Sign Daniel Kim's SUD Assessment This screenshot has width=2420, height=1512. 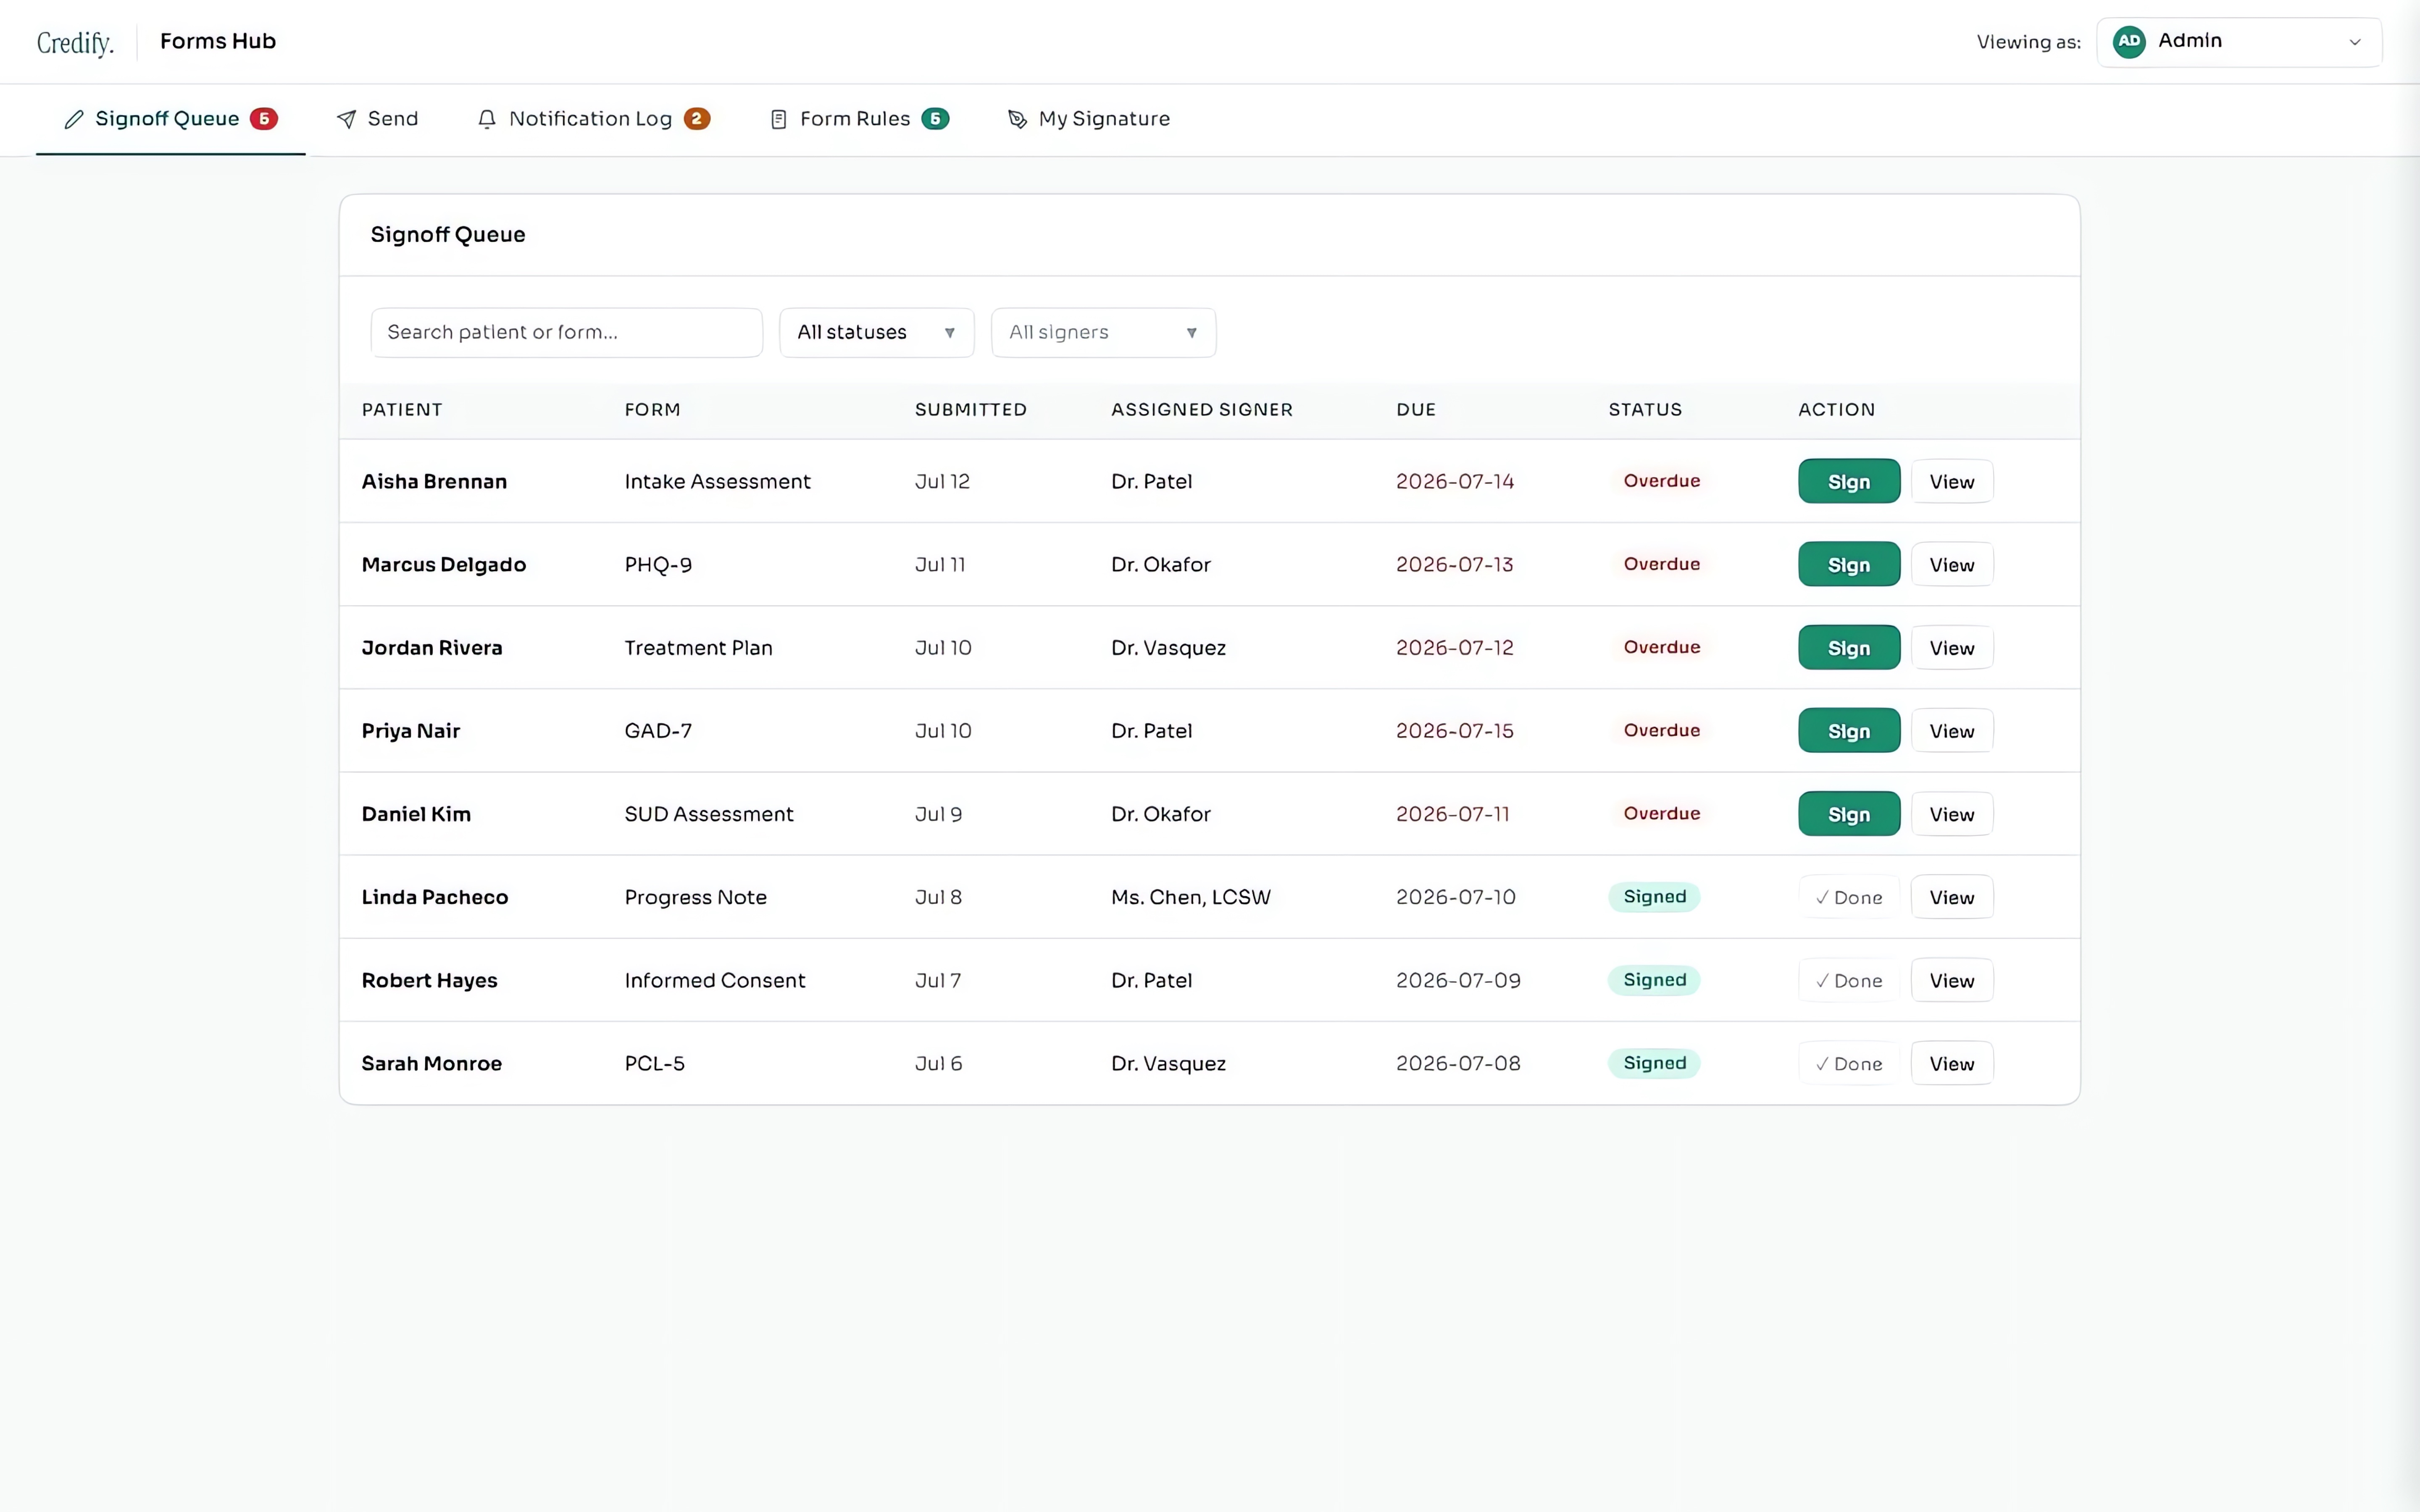coord(1848,813)
